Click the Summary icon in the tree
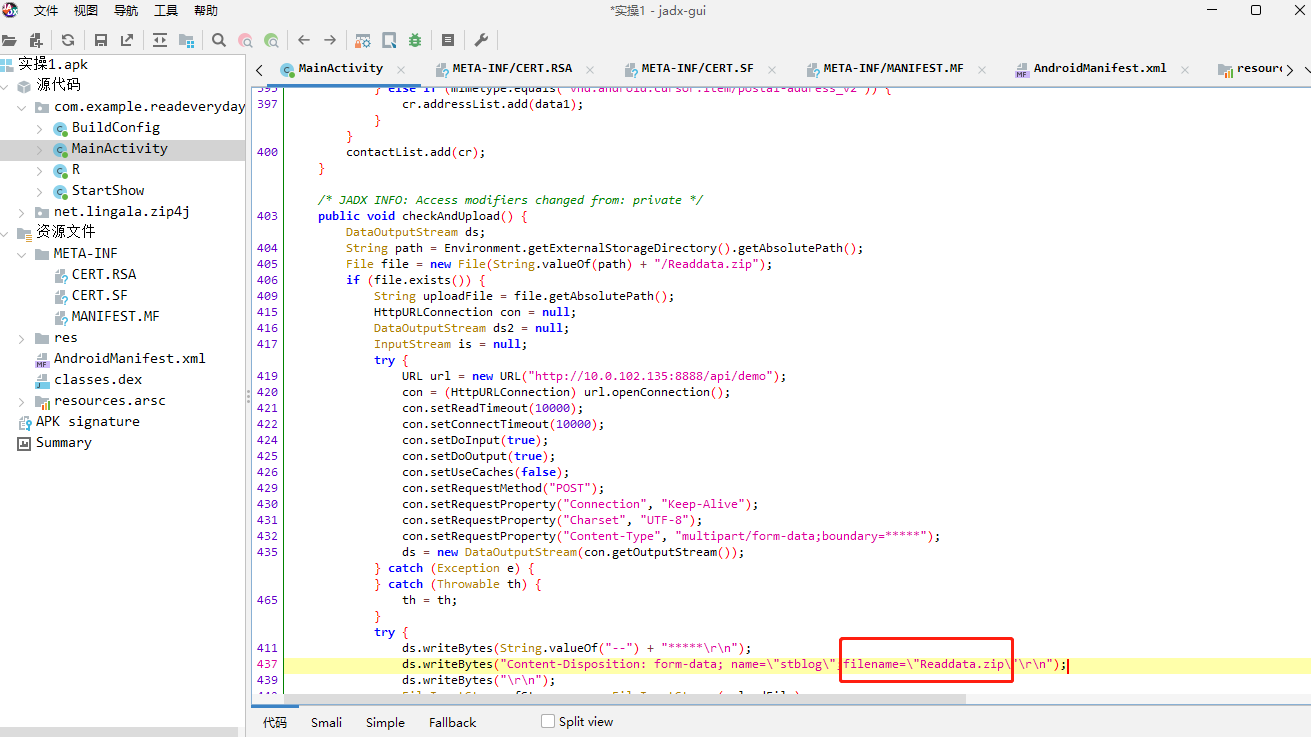The height and width of the screenshot is (737, 1311). tap(25, 443)
